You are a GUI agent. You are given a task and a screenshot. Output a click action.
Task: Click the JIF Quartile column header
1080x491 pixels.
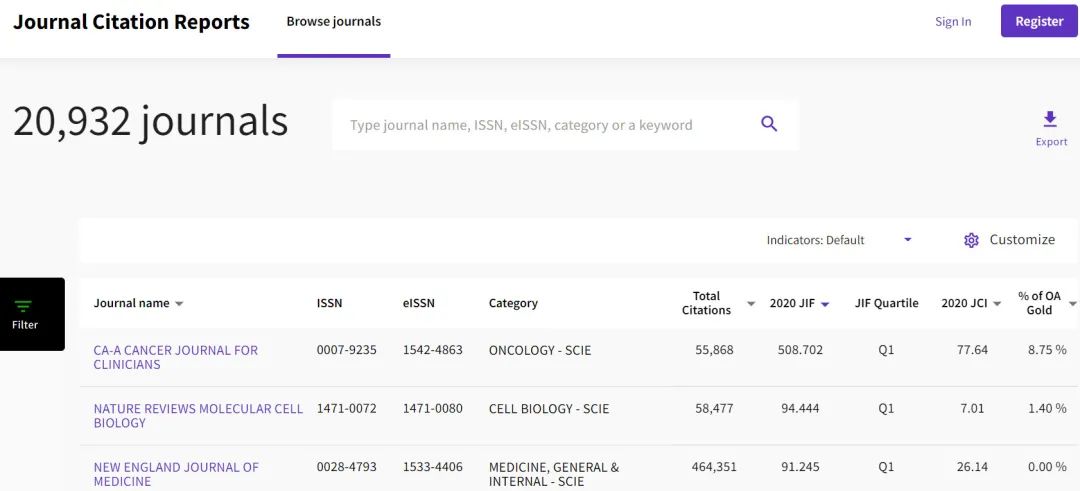click(886, 304)
